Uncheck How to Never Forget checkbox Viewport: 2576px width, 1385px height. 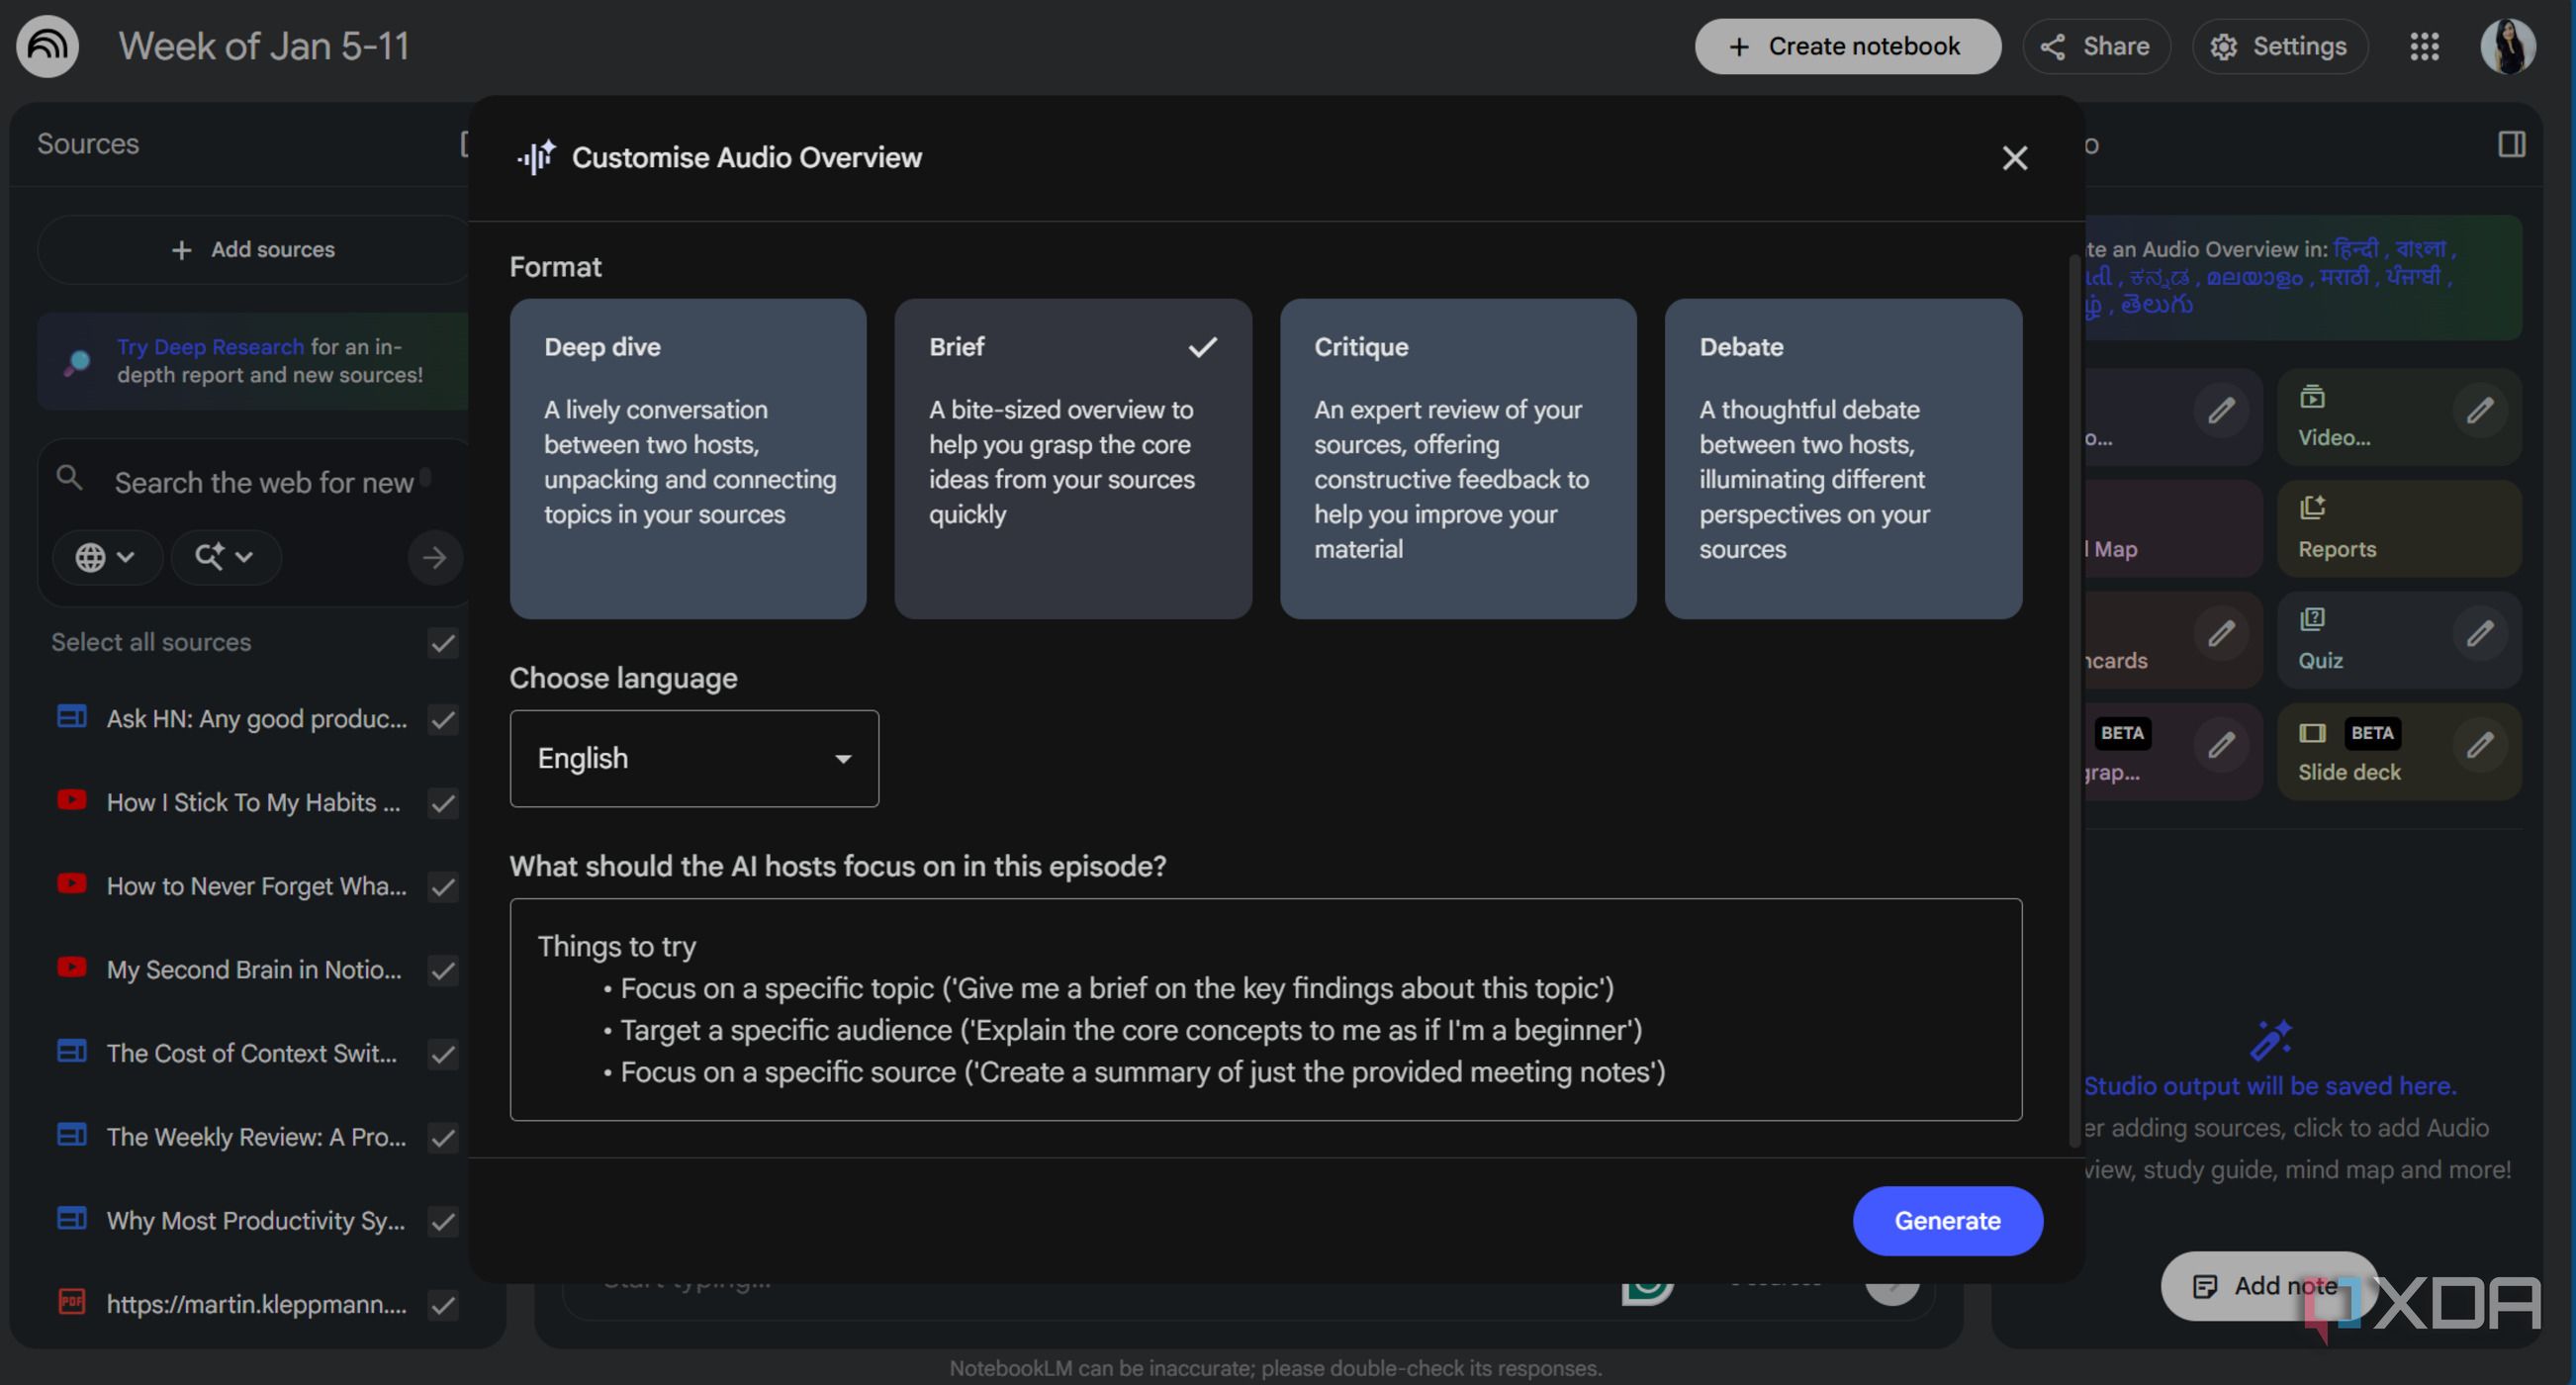(x=443, y=887)
